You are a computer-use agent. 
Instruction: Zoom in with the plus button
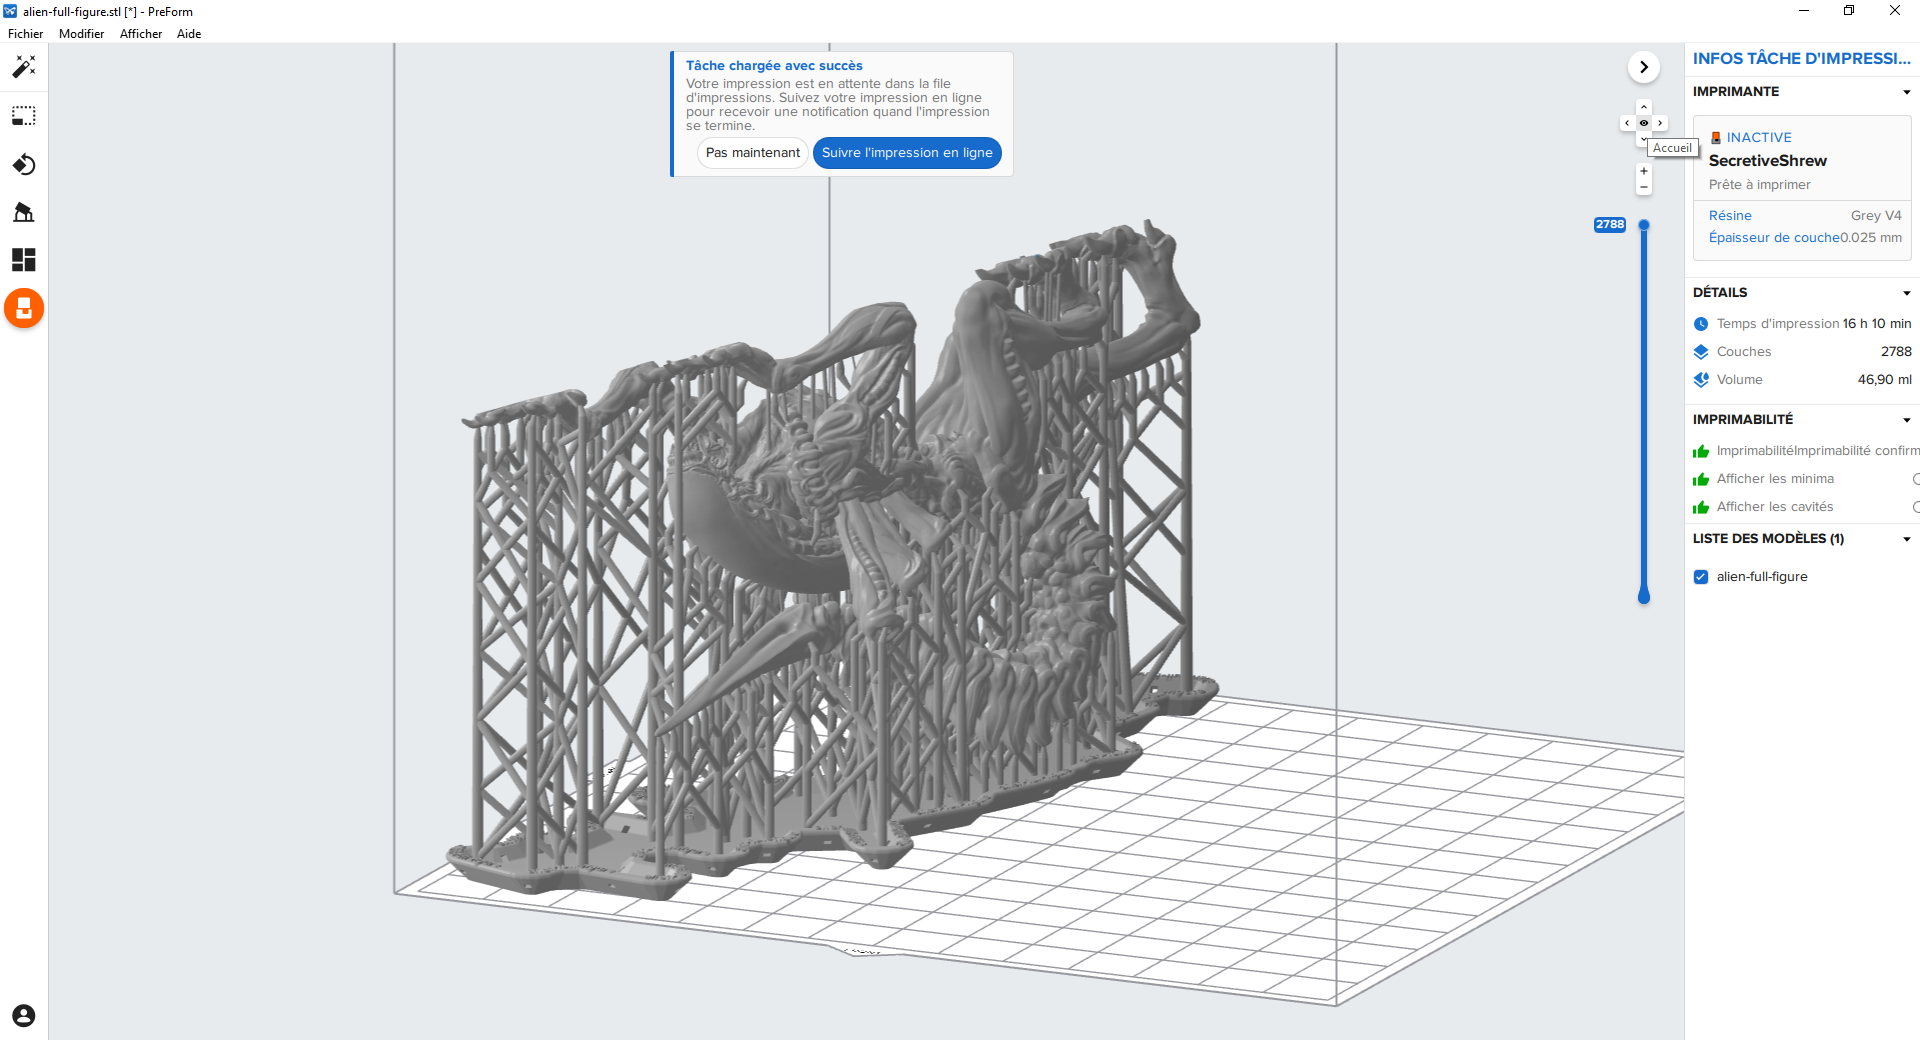tap(1644, 171)
